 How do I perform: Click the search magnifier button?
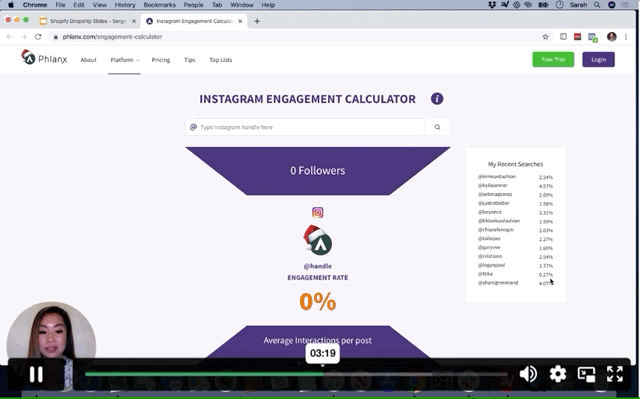point(437,127)
